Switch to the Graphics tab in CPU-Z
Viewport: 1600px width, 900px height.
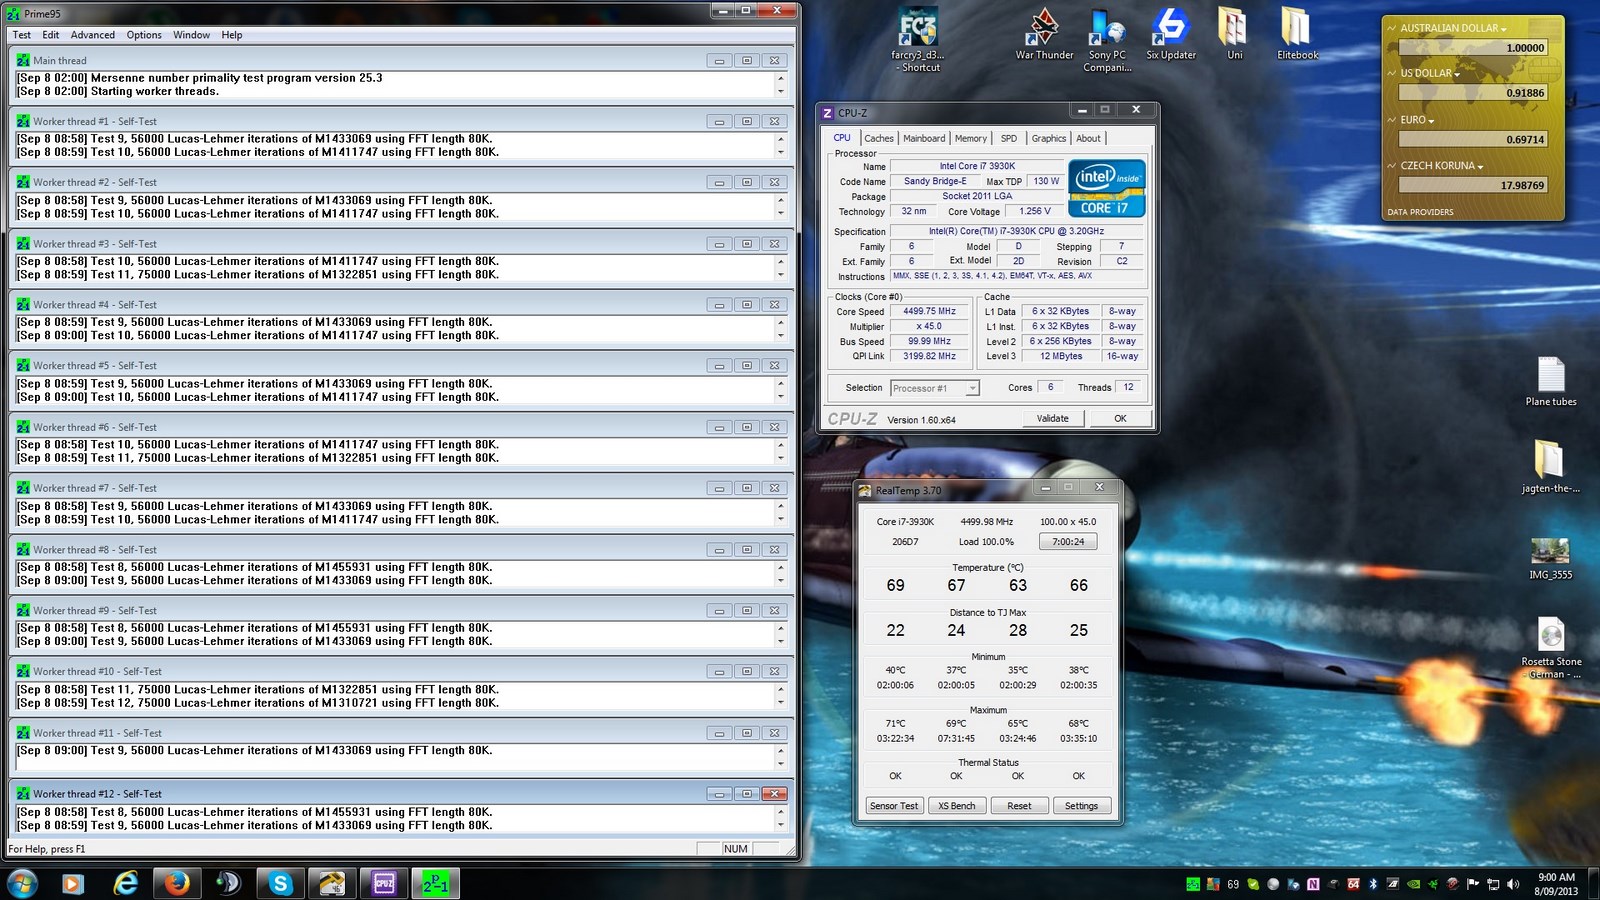(1049, 138)
